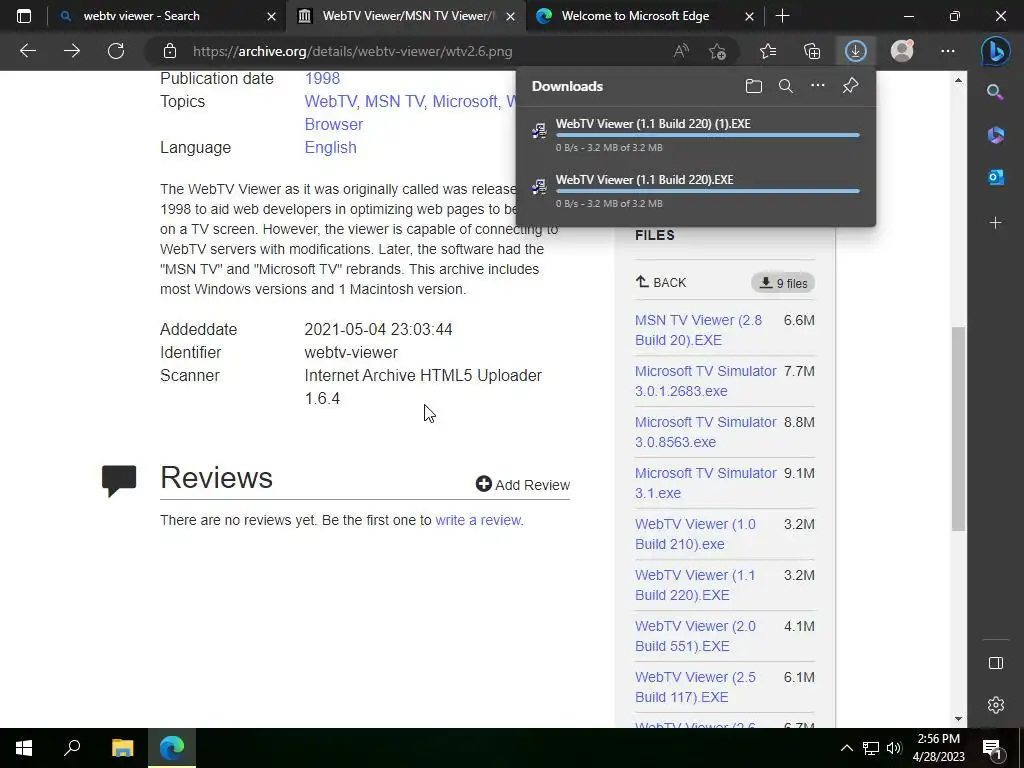The height and width of the screenshot is (768, 1024).
Task: Click the write a review link
Action: [x=478, y=520]
